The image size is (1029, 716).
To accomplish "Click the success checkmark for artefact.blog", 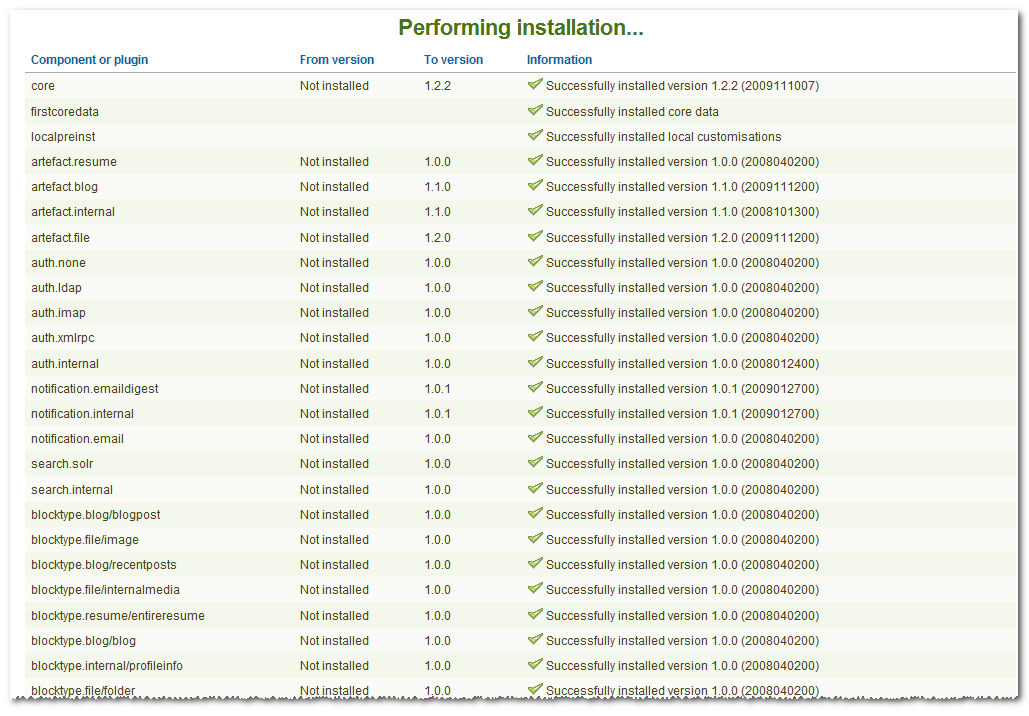I will click(x=535, y=184).
